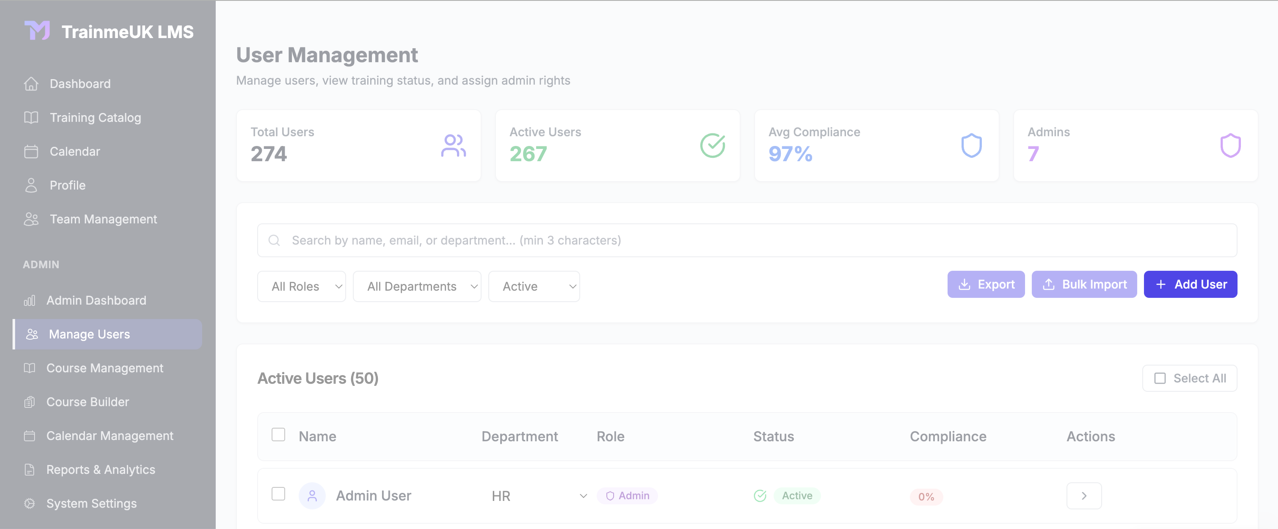Click the Dashboard home icon in sidebar
This screenshot has width=1278, height=529.
pyautogui.click(x=31, y=84)
